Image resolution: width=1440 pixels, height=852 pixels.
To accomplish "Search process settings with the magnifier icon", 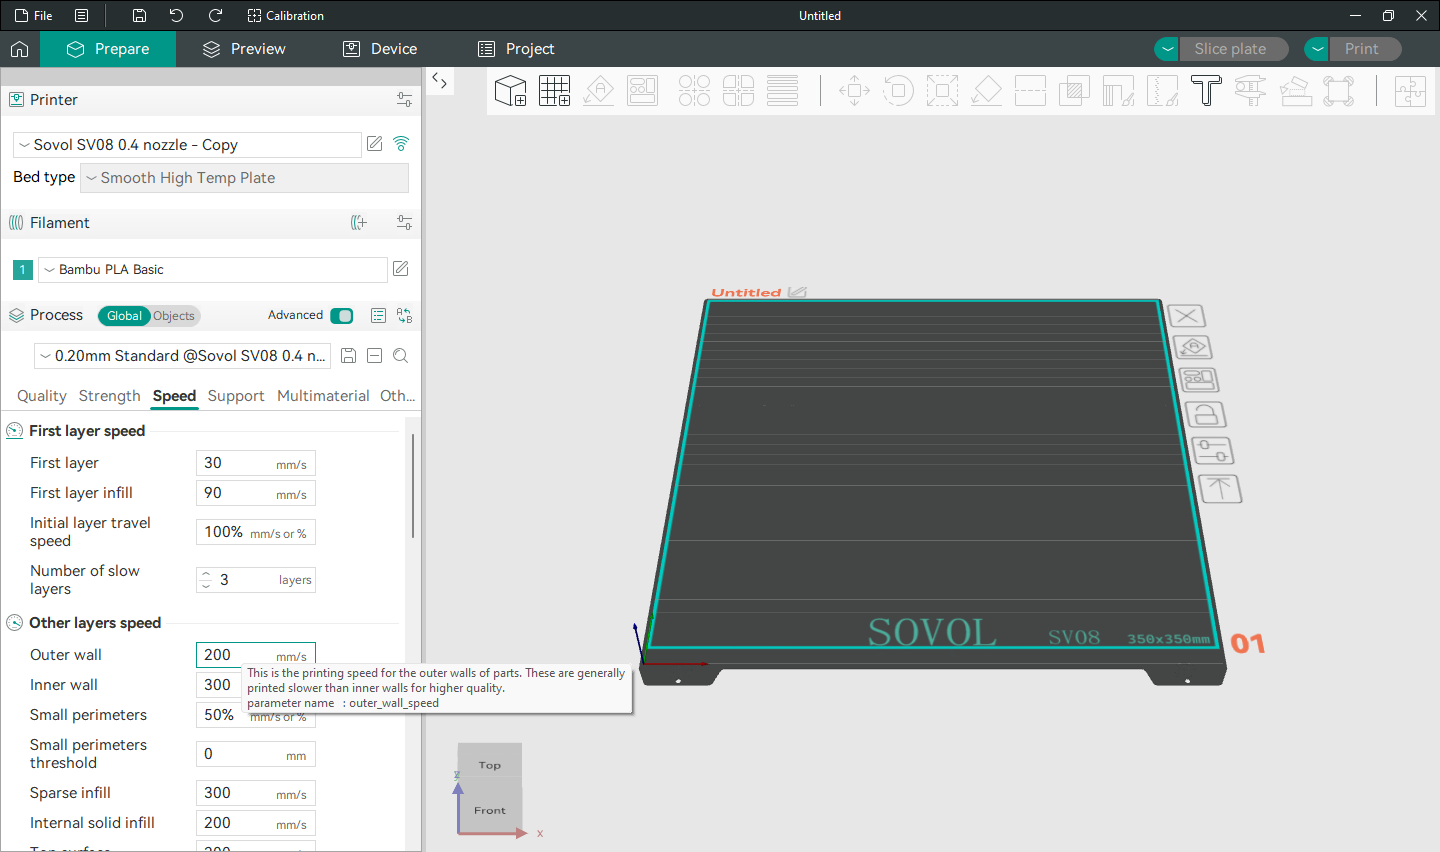I will pos(401,356).
